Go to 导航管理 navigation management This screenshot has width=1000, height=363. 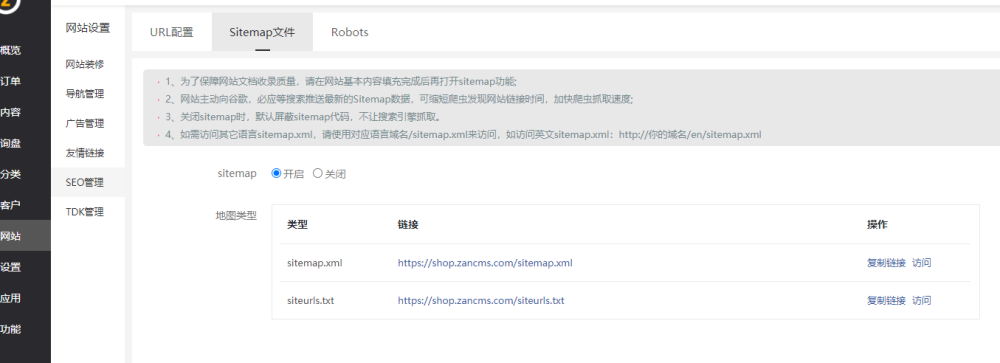[85, 94]
